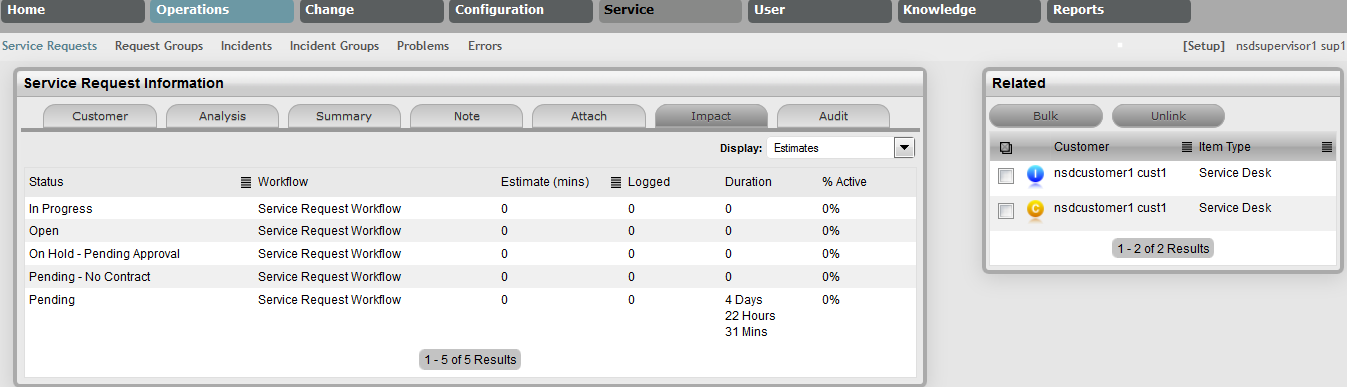The image size is (1347, 387).
Task: Click the yellow C icon beside nsdcustomer1
Action: tap(1035, 210)
